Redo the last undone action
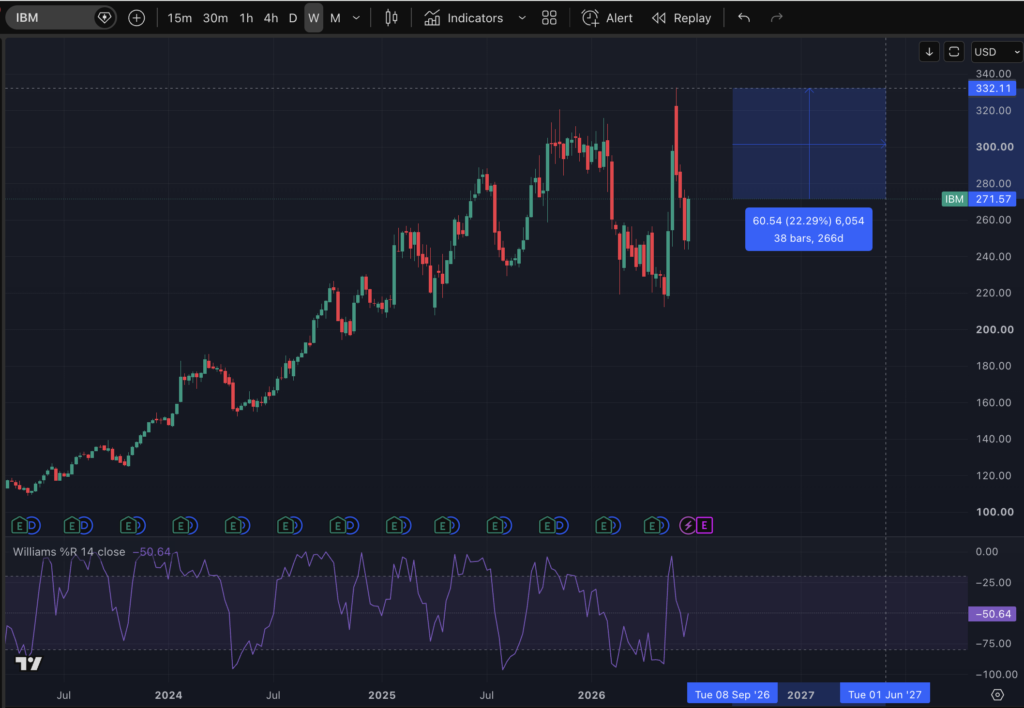Screen dimensions: 1024x708 (776, 18)
